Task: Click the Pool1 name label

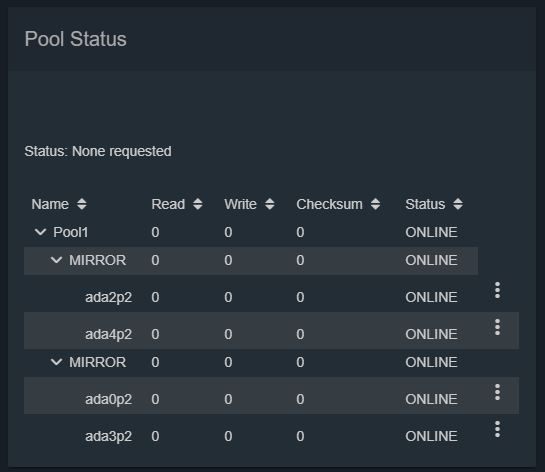Action: point(71,232)
